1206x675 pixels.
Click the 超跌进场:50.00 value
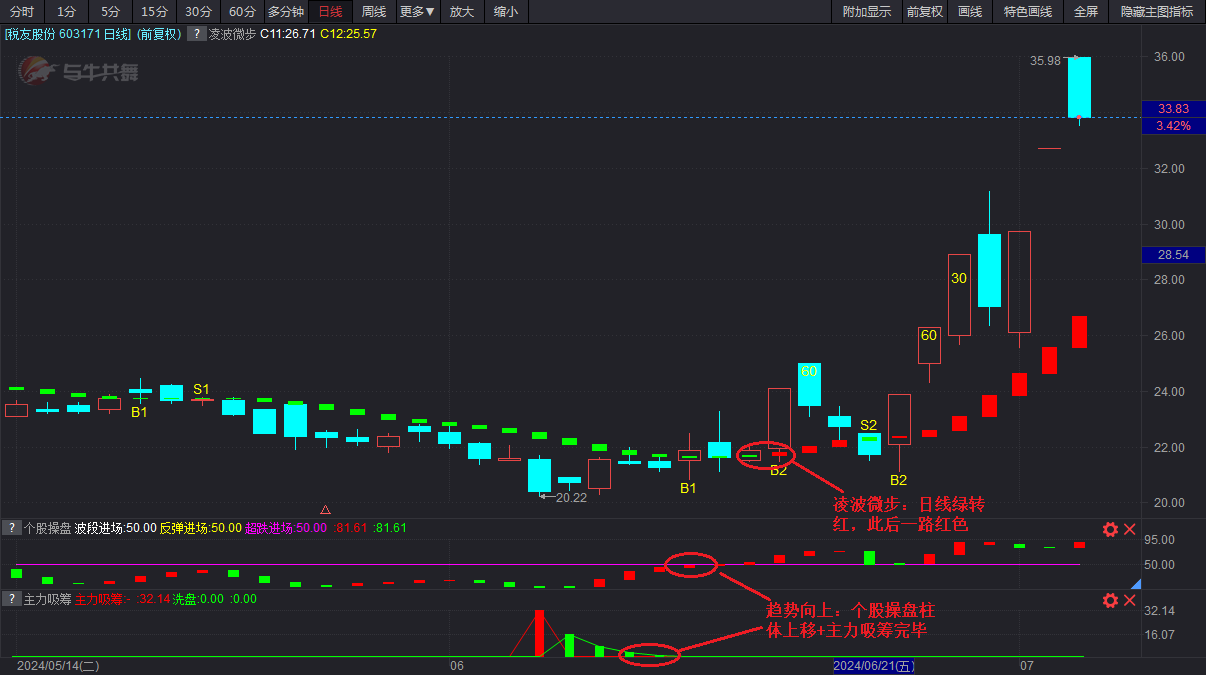click(285, 528)
